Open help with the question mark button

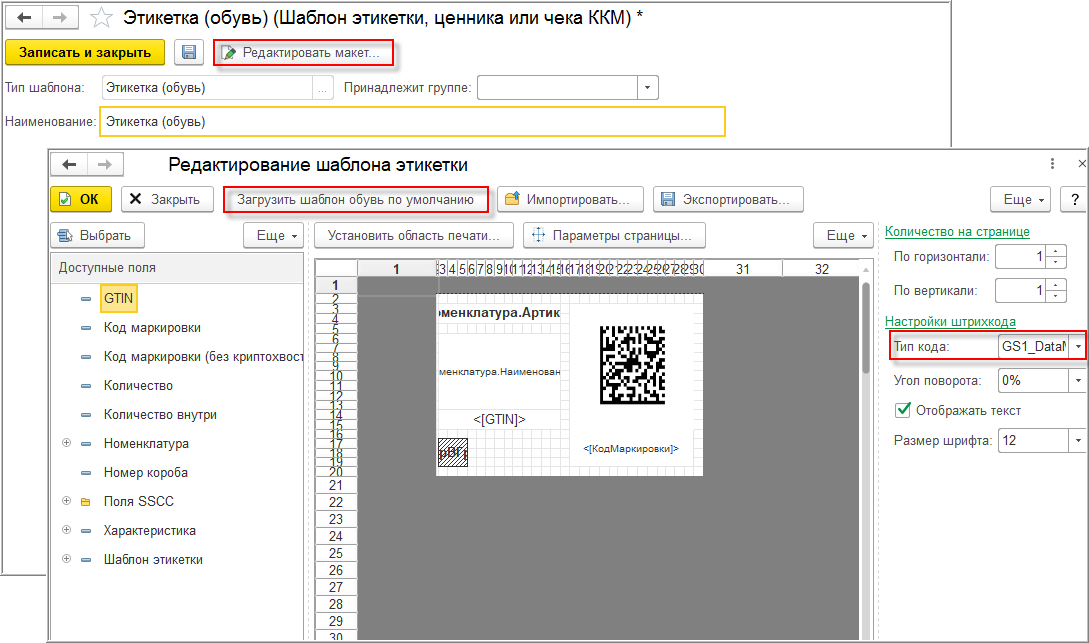(x=1074, y=200)
